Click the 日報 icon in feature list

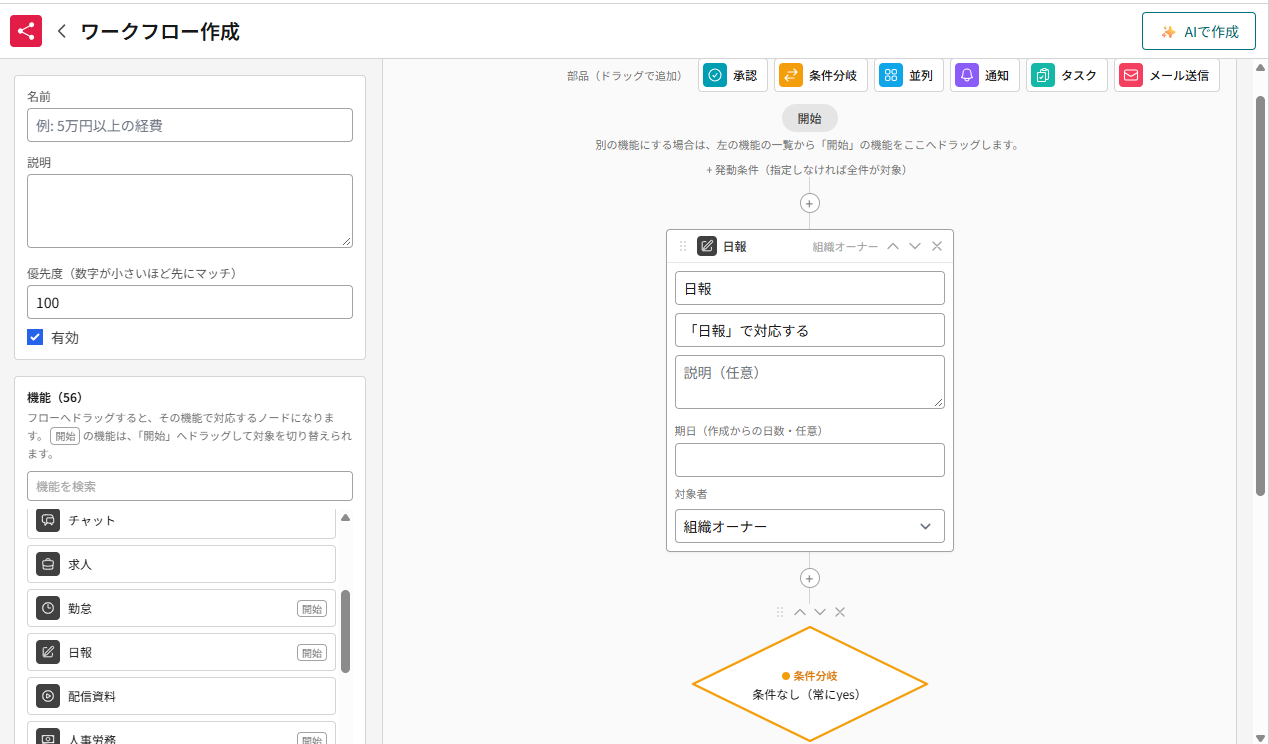[x=48, y=652]
